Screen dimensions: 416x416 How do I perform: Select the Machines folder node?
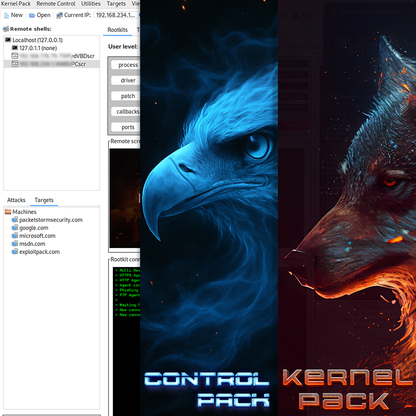pyautogui.click(x=24, y=212)
